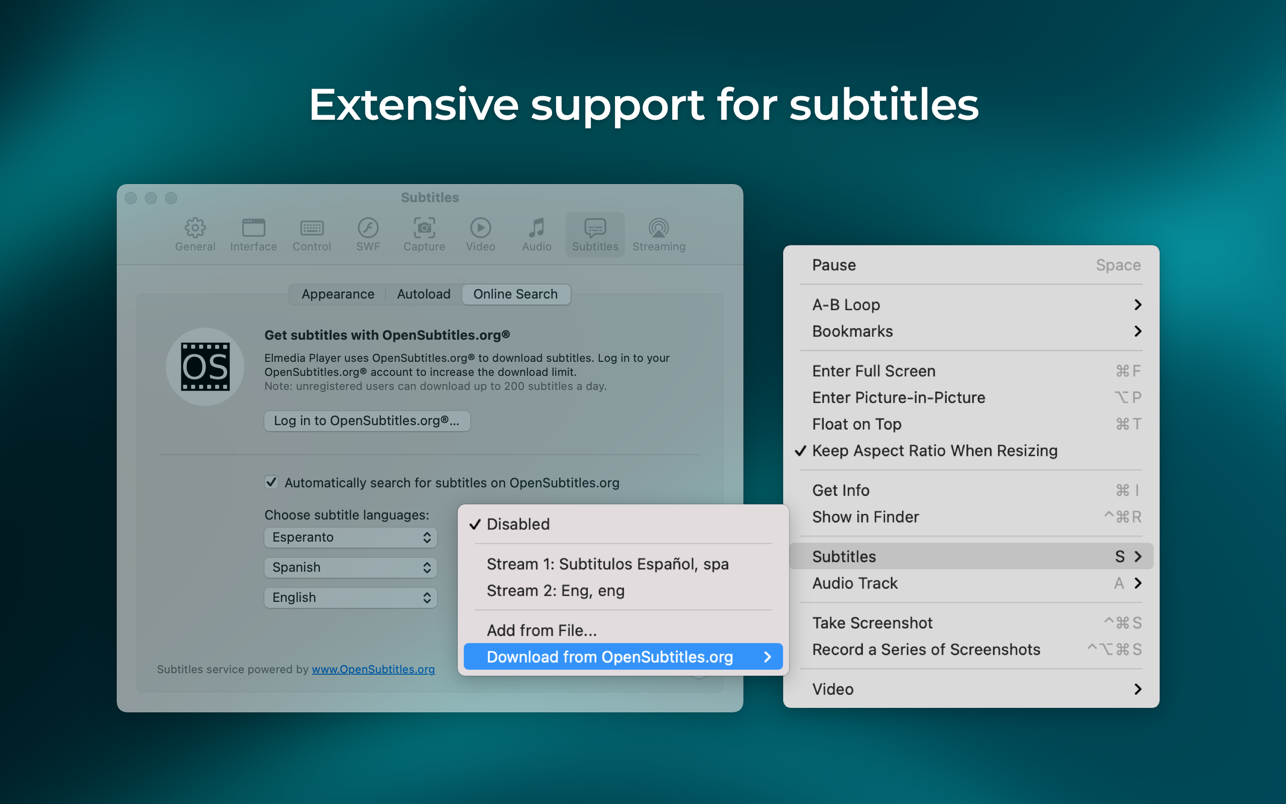Click Log in to OpenSubtitles.org button
Screen dimensions: 1286x804
pyautogui.click(x=367, y=421)
